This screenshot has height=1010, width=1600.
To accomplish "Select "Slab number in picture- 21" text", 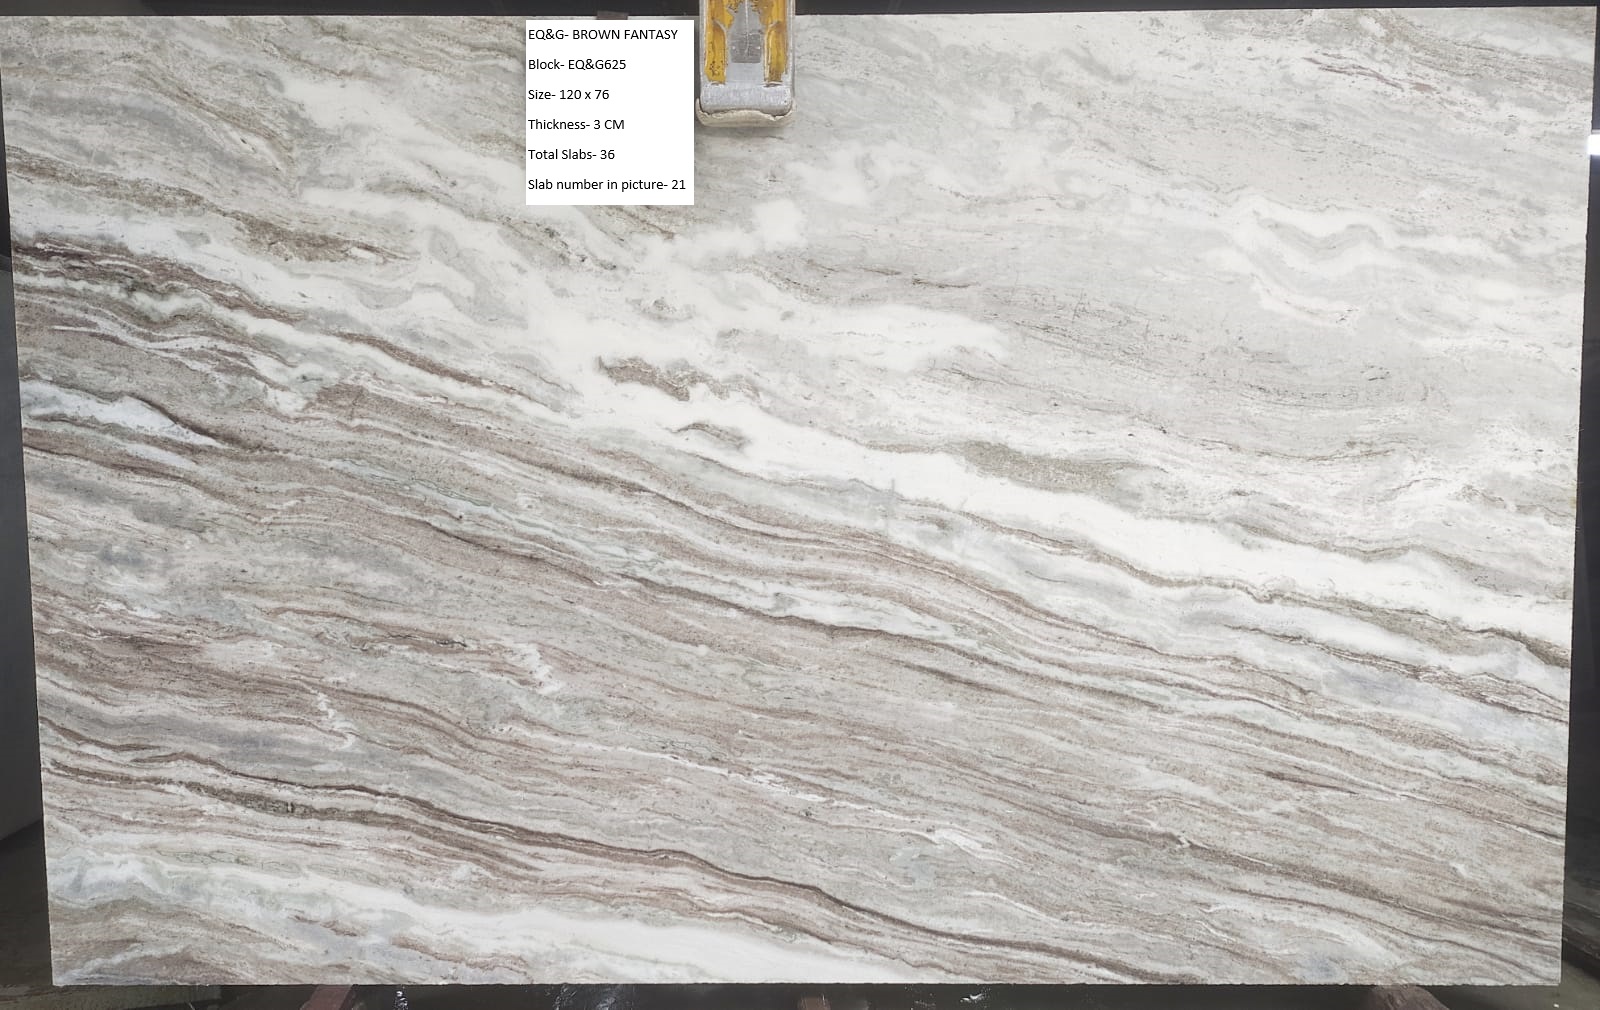I will 606,185.
